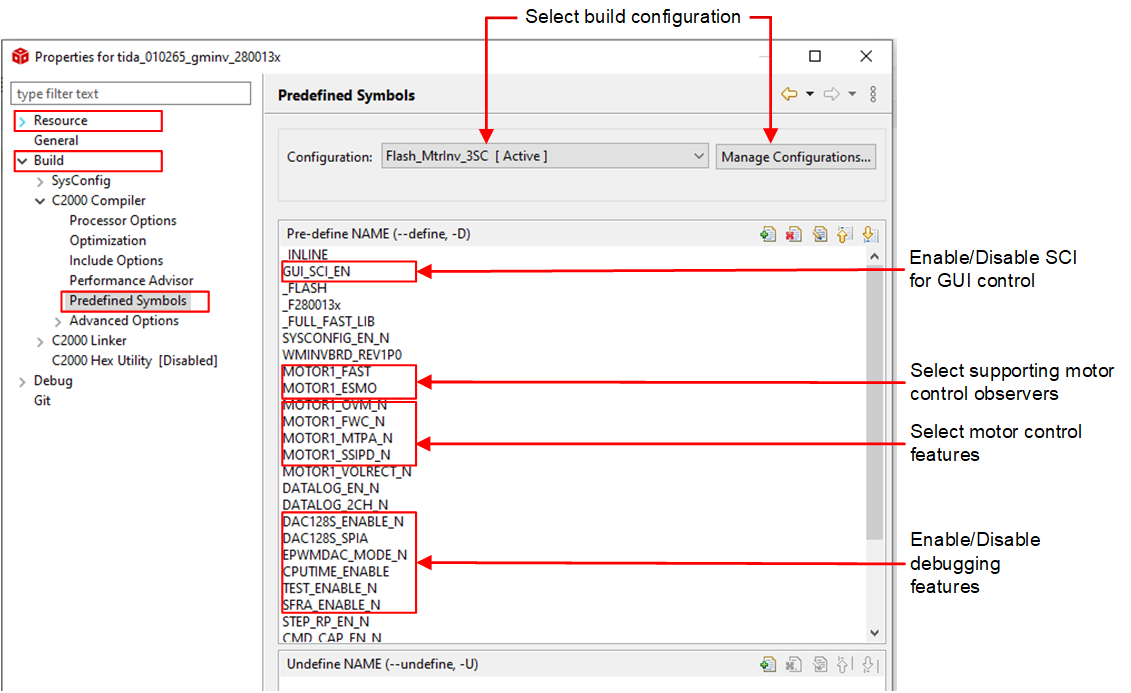Select Include Options under C2000 Compiler
This screenshot has width=1131, height=693.
[116, 261]
